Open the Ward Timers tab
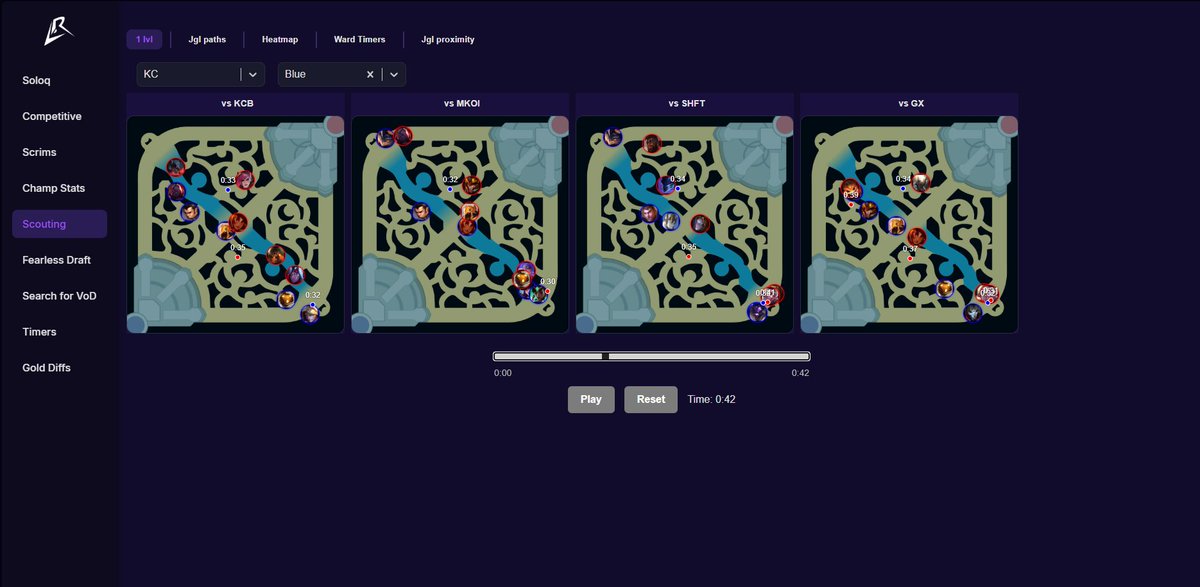1200x587 pixels. [x=360, y=40]
